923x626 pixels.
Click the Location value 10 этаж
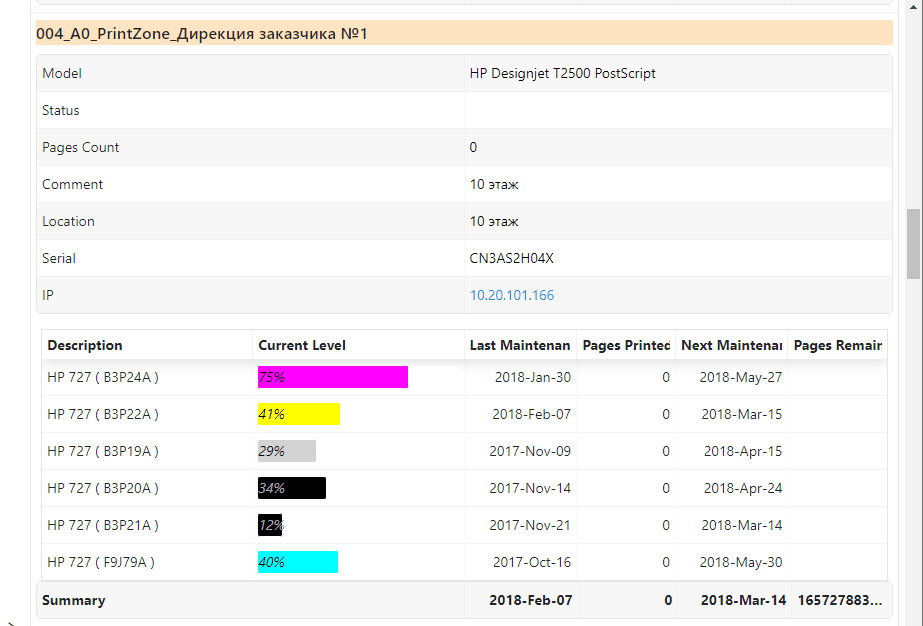(x=494, y=221)
